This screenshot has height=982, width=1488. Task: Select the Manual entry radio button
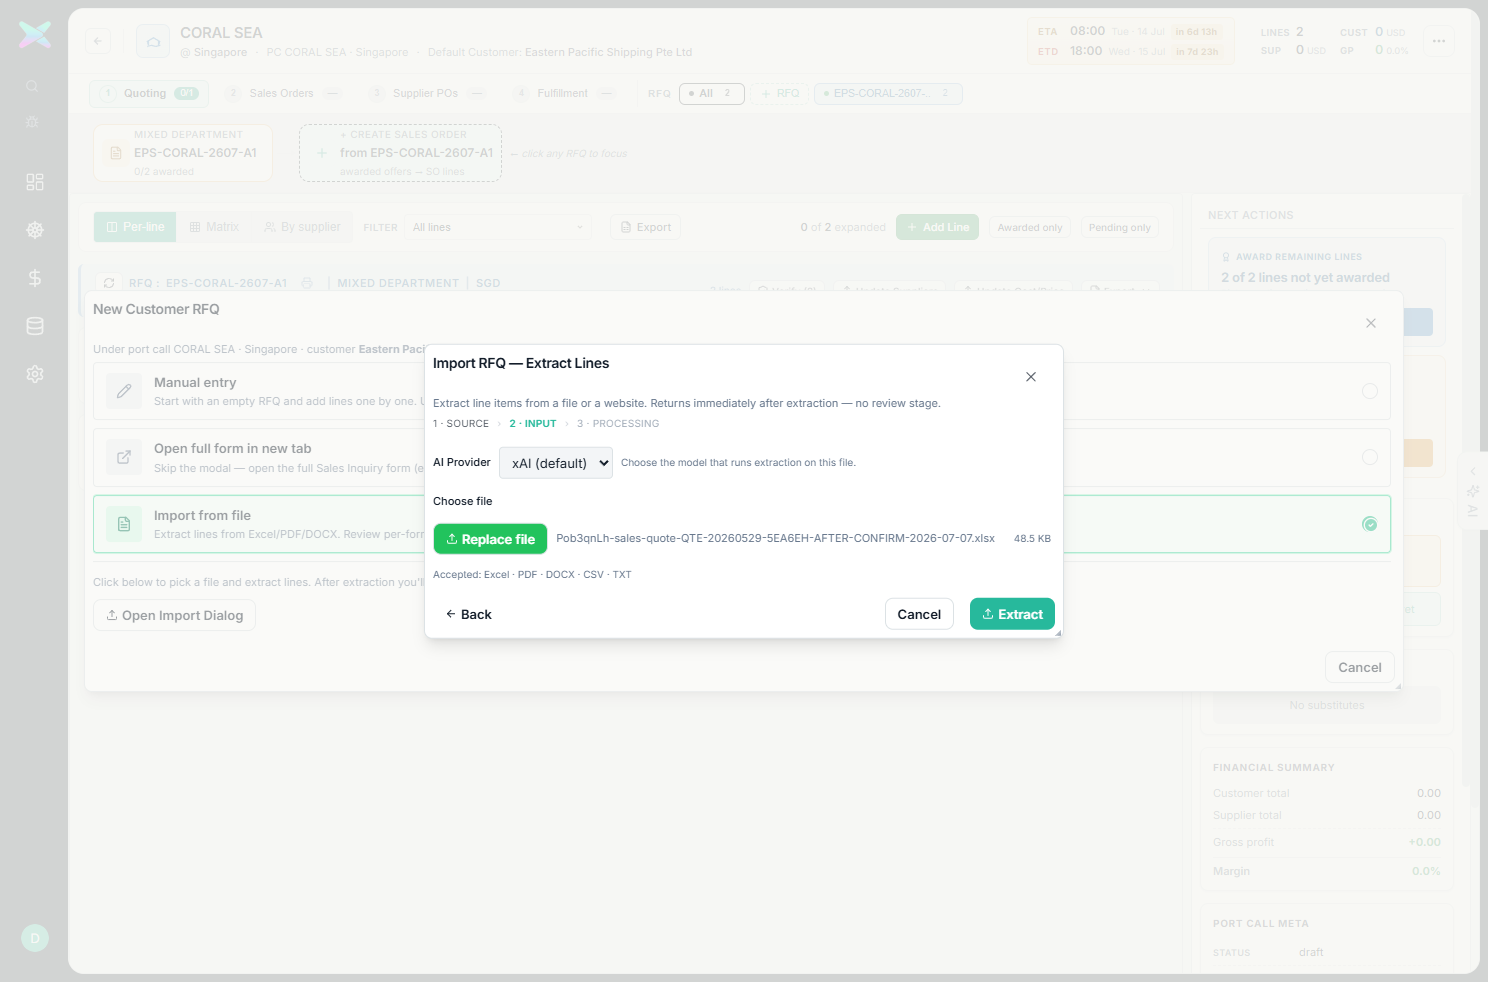1370,391
